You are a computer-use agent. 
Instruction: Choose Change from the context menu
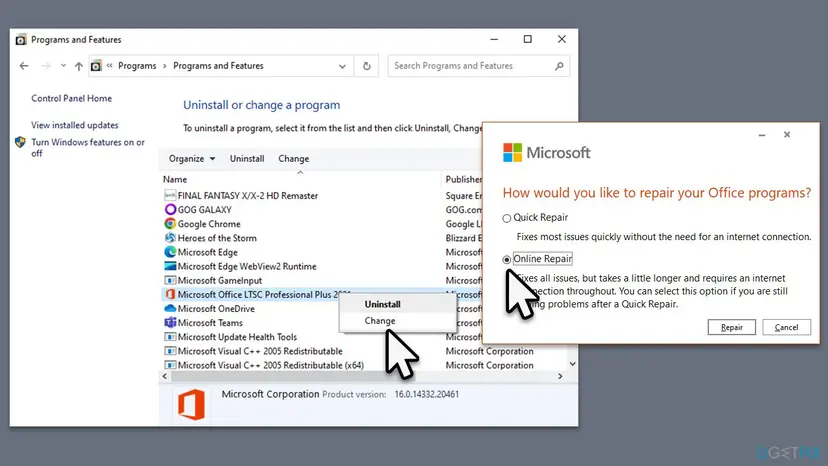click(380, 321)
